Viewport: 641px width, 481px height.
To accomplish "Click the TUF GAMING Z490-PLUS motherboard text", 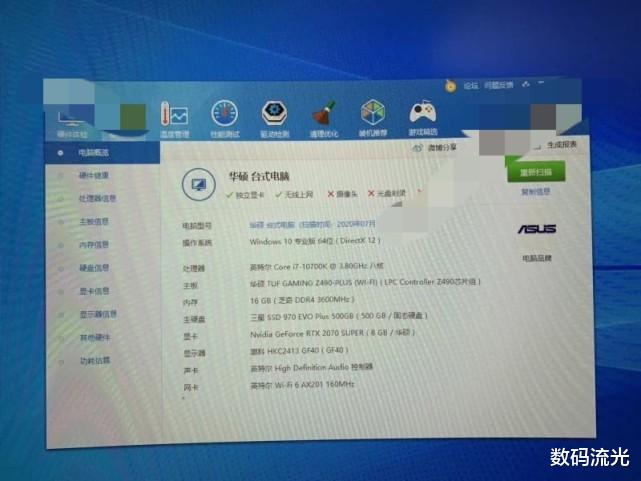I will point(365,282).
